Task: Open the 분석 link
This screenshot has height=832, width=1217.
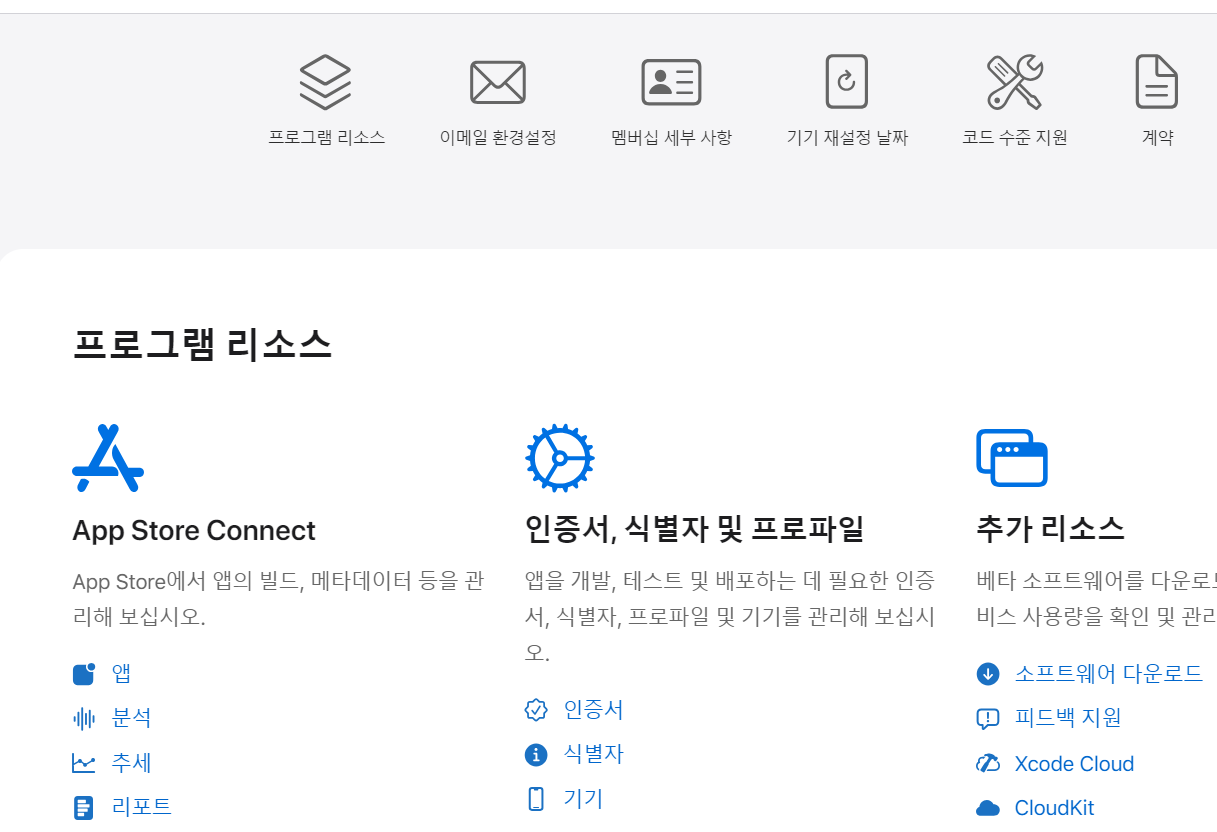Action: tap(131, 718)
